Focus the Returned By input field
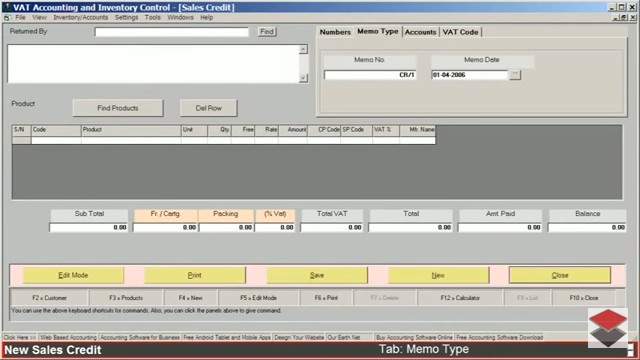This screenshot has height=360, width=640. click(171, 32)
